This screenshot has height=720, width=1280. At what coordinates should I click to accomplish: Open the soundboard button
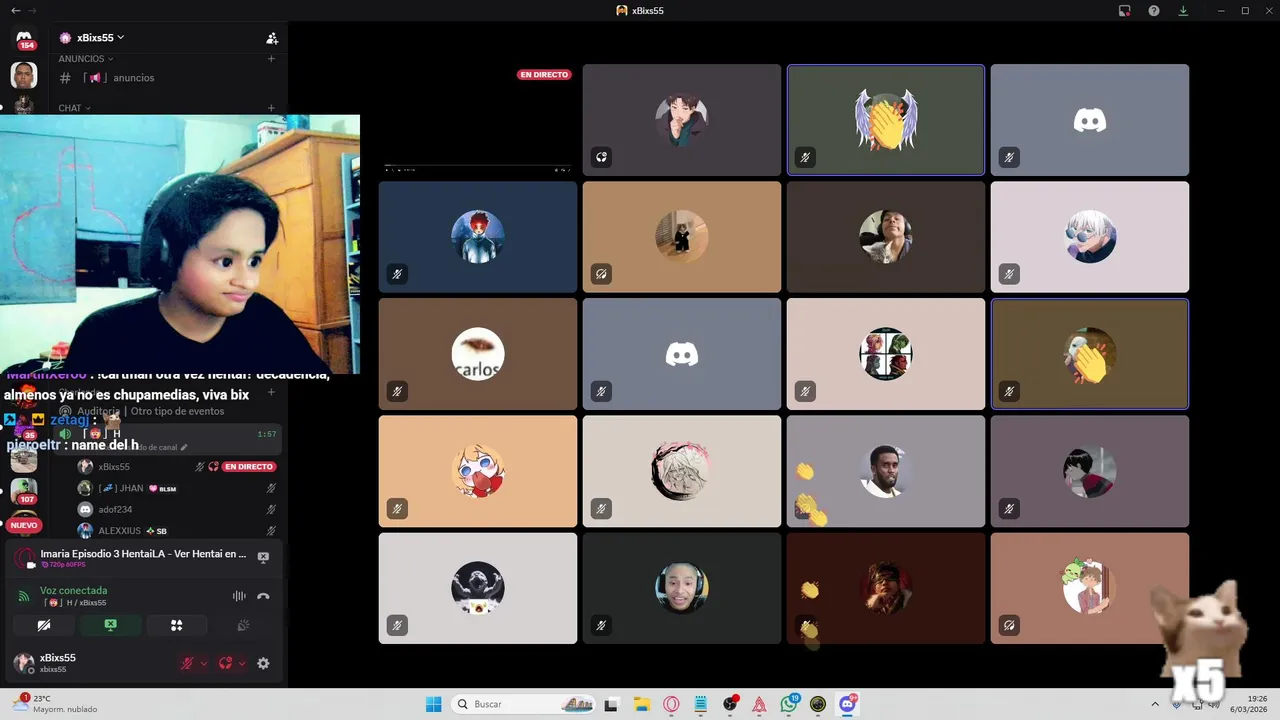(x=242, y=625)
